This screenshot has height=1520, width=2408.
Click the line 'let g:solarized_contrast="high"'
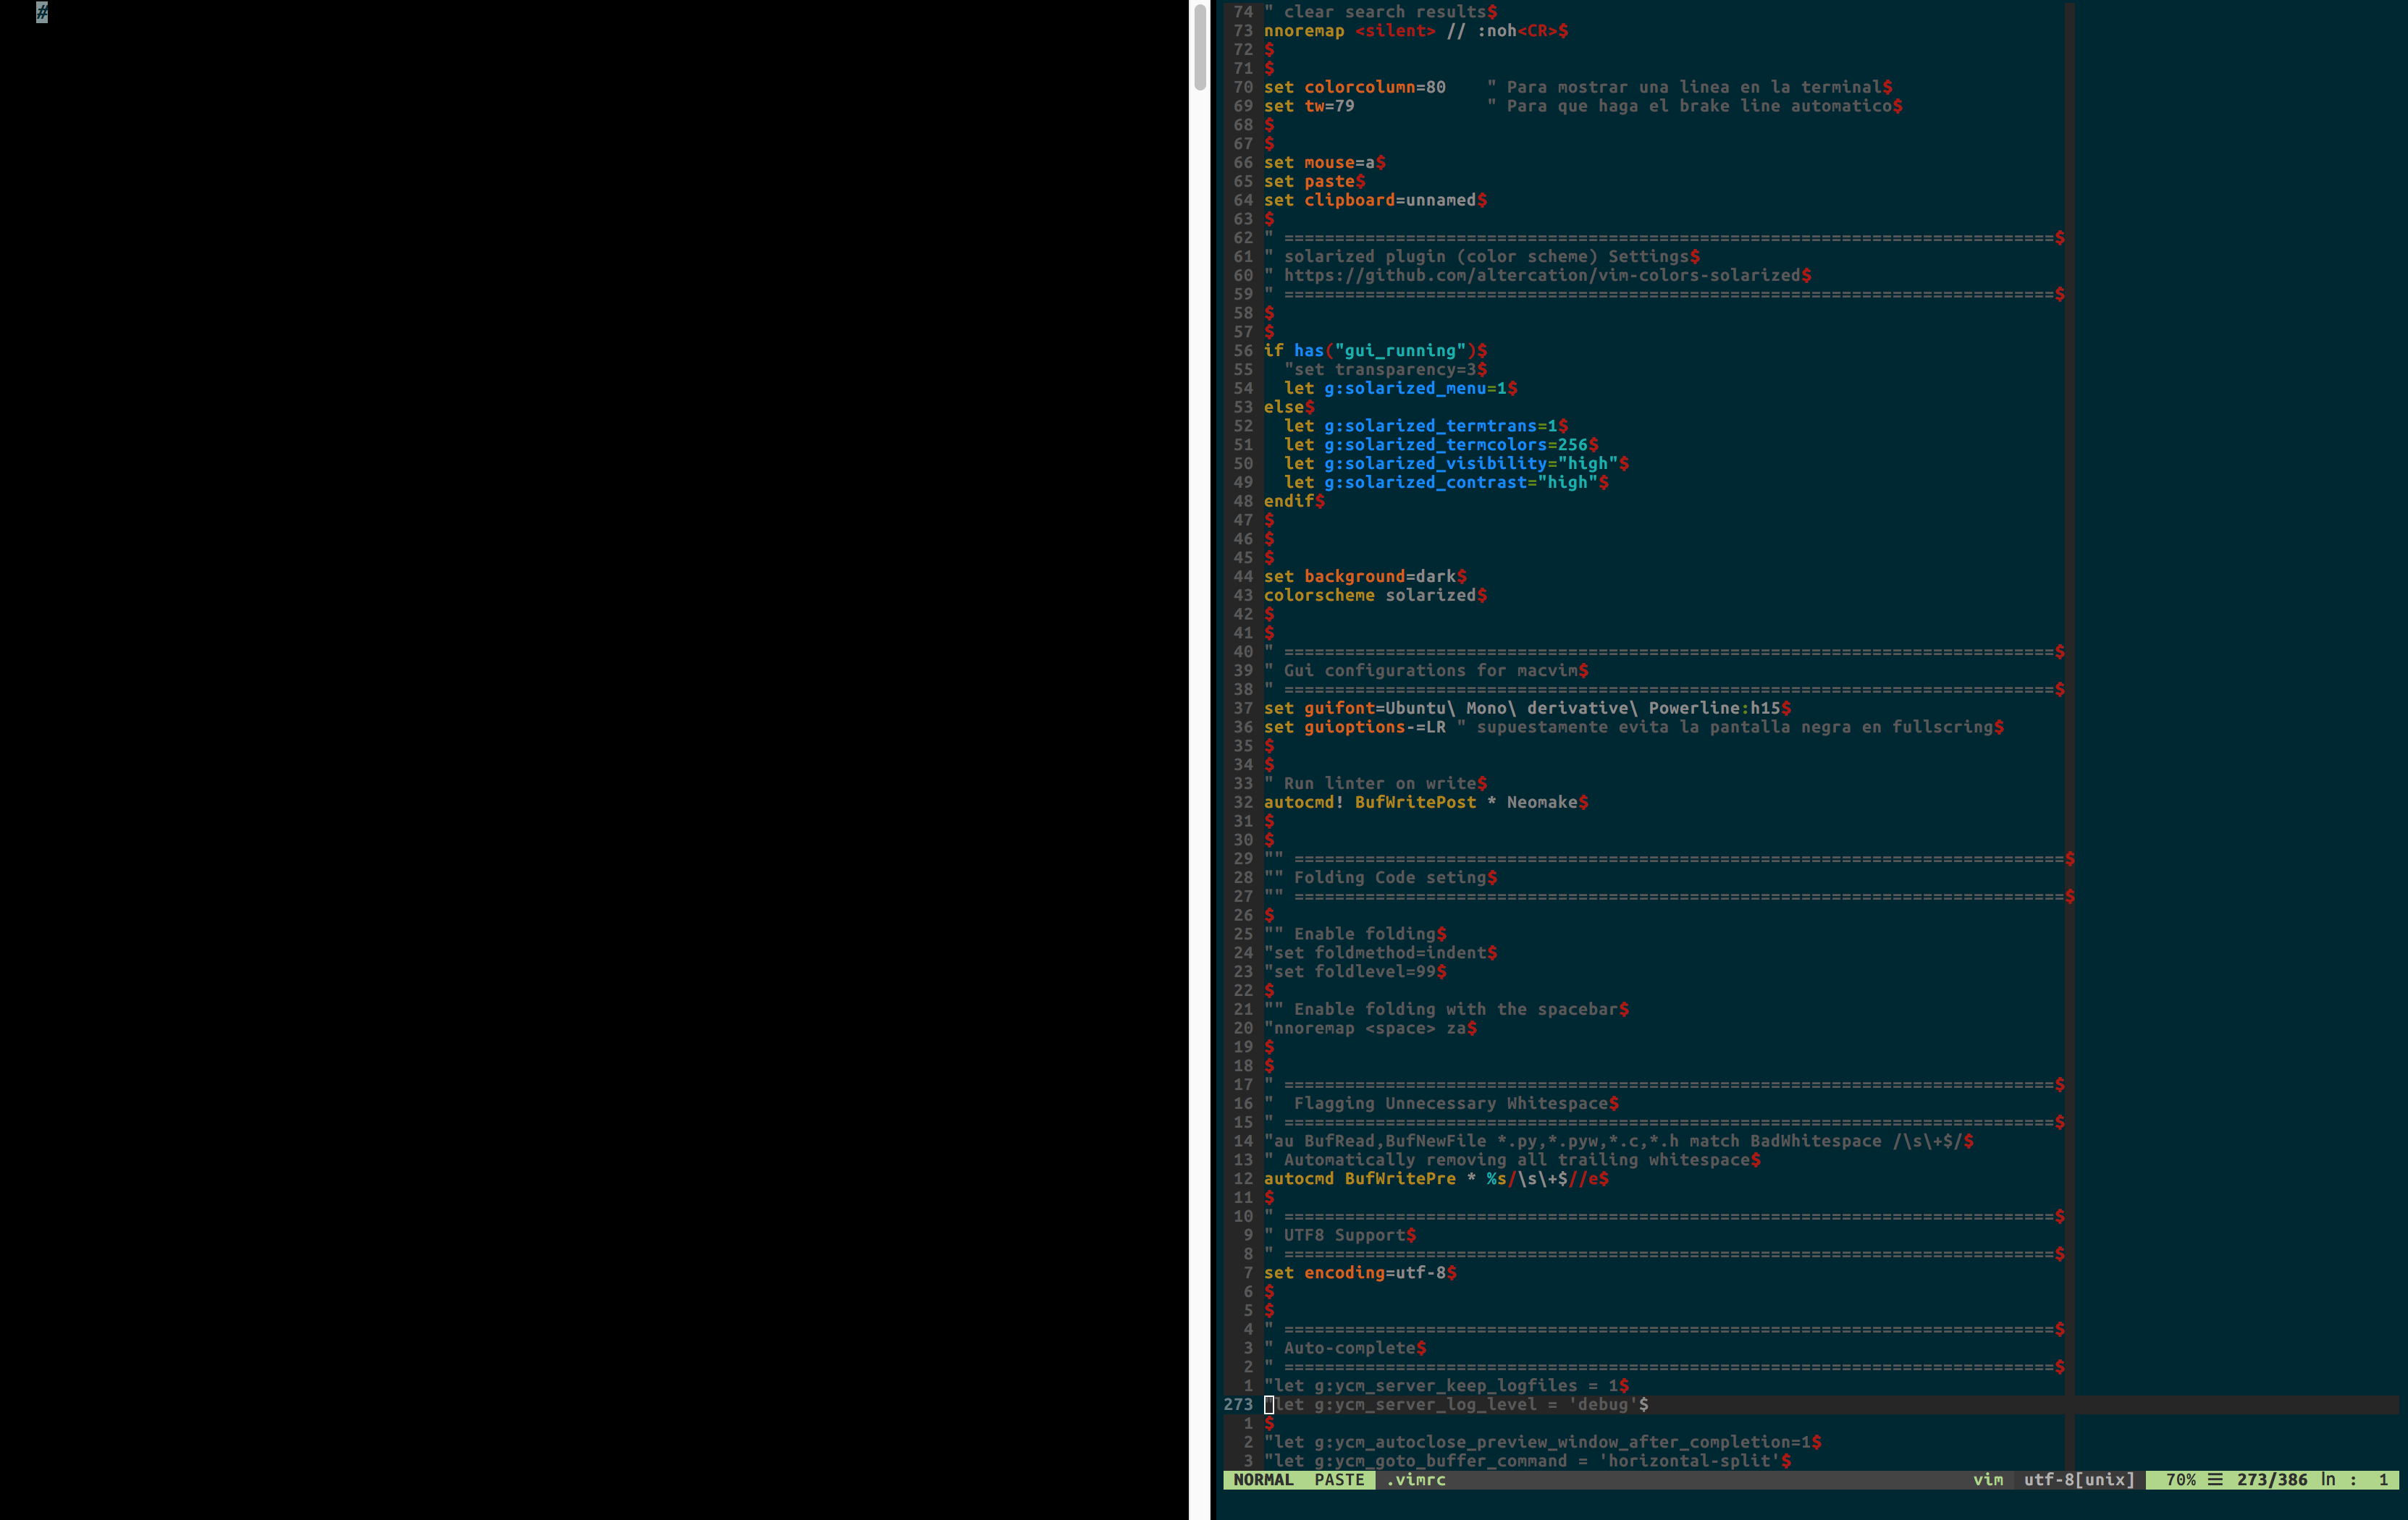click(x=1446, y=483)
